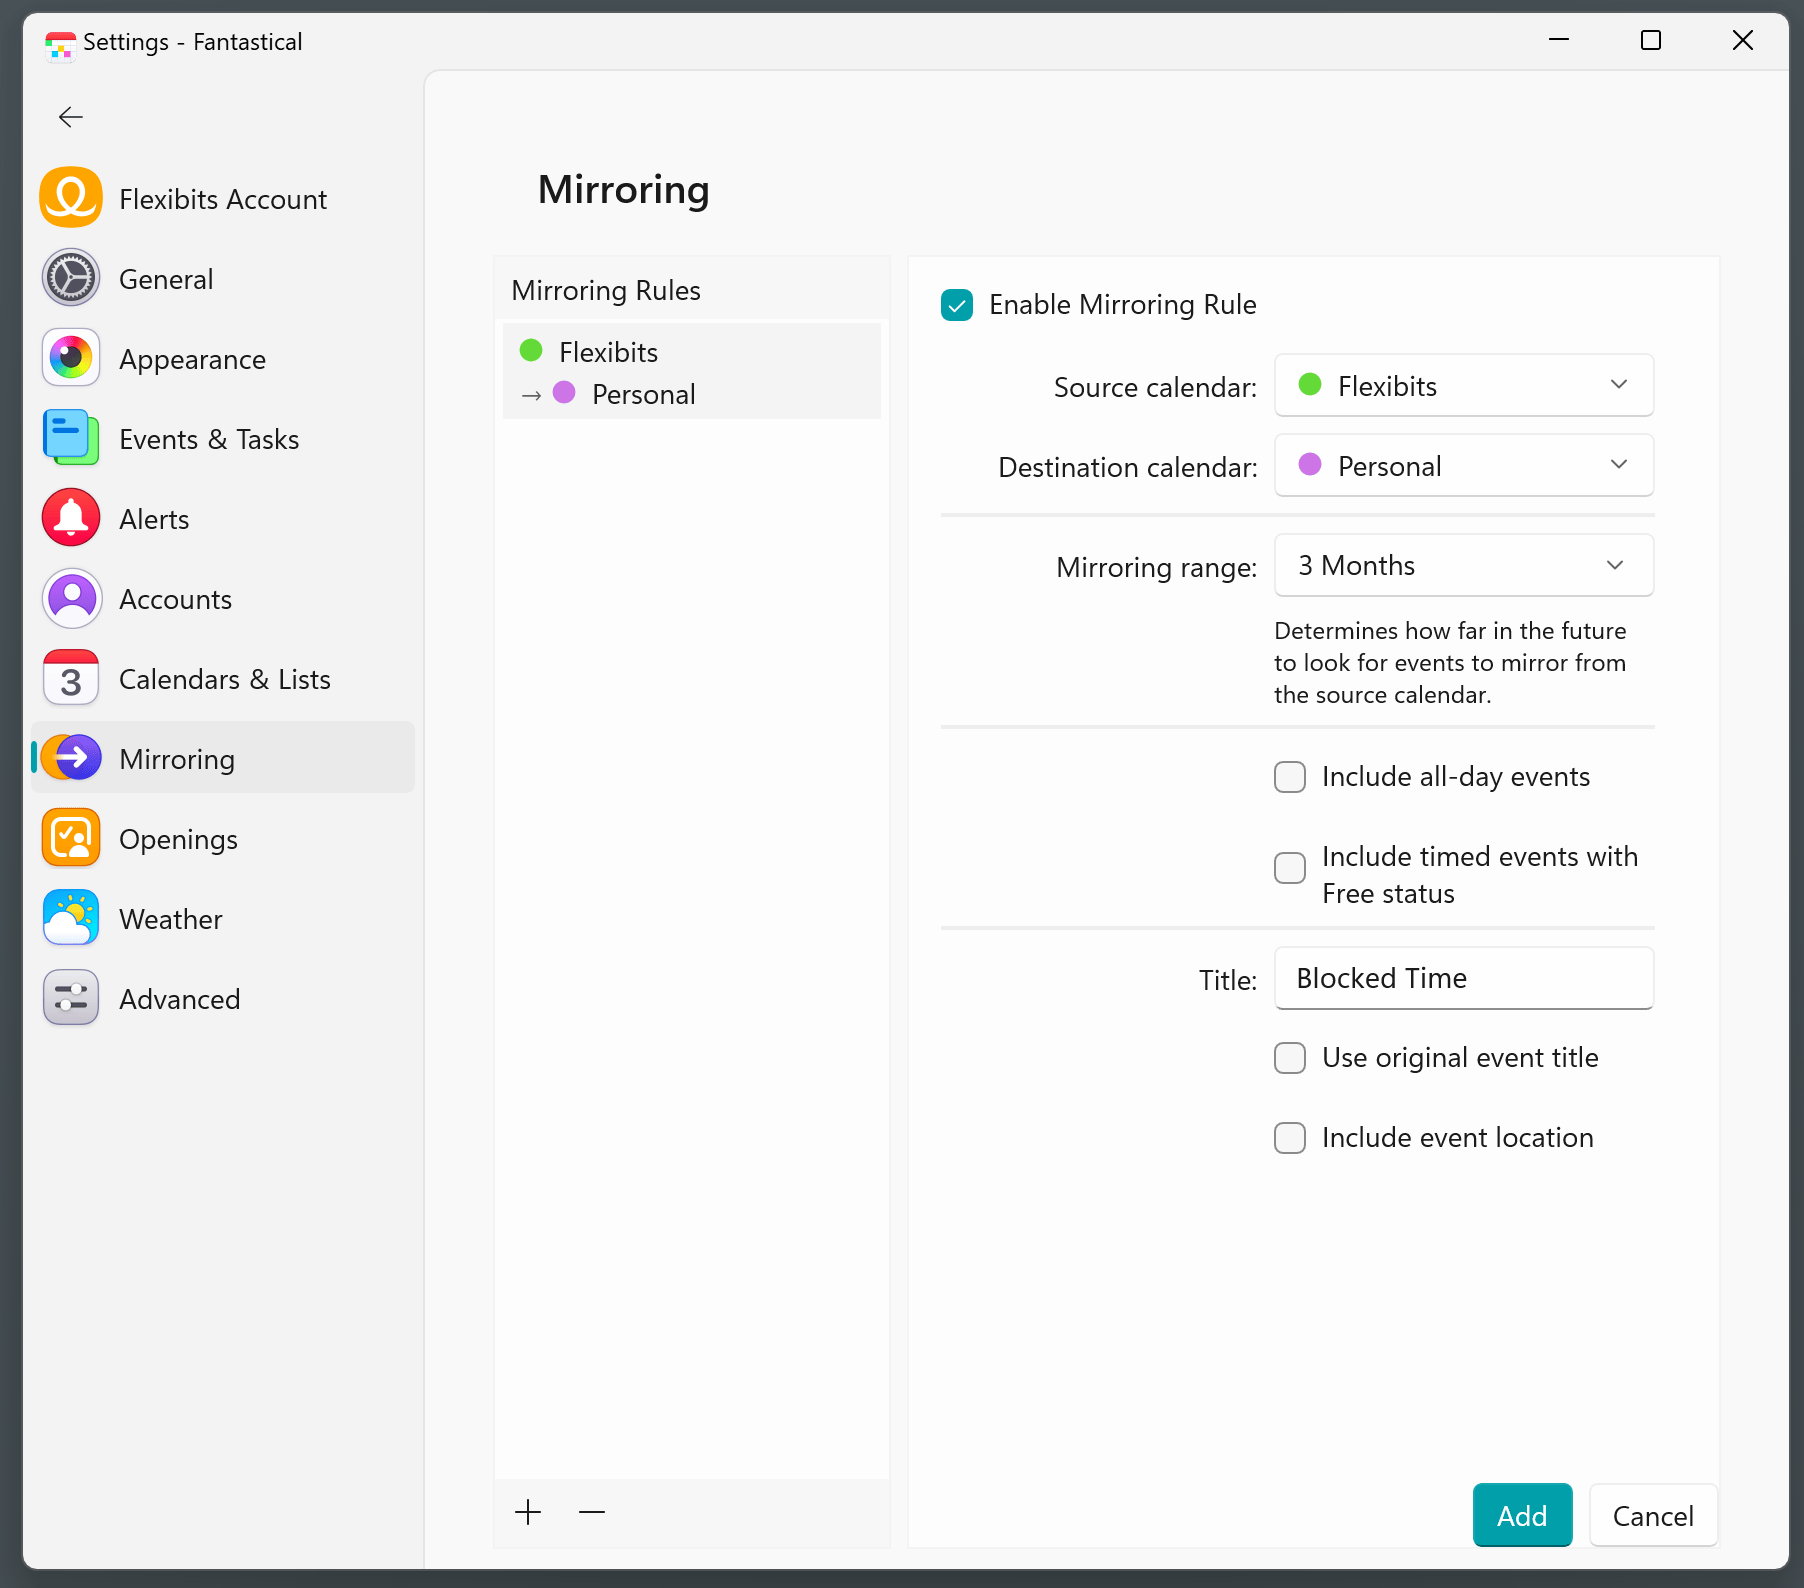Check Include timed events with Free status
Viewport: 1804px width, 1588px height.
point(1290,868)
